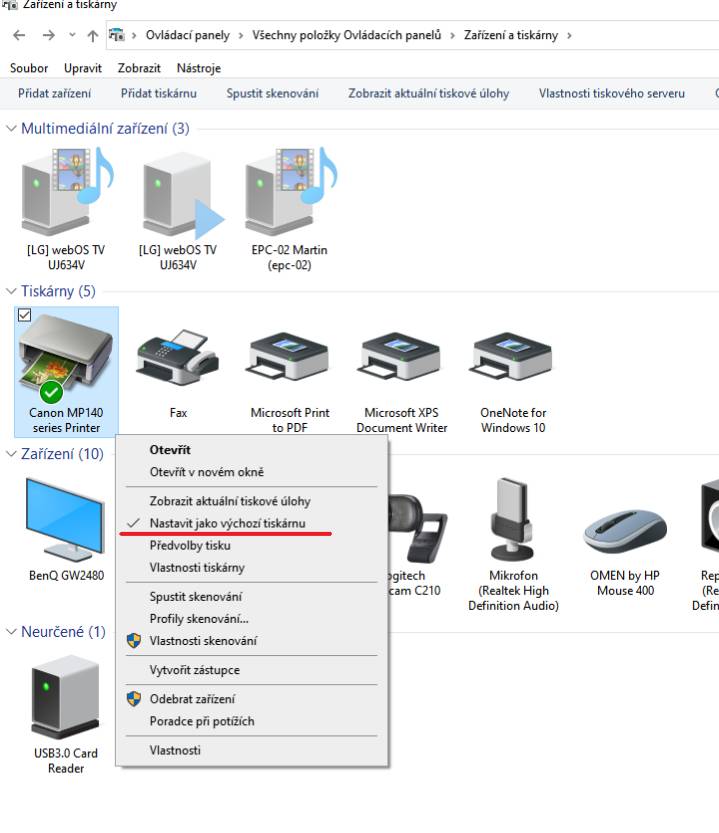
Task: Click Přidat tiskárnu in toolbar
Action: [x=158, y=94]
